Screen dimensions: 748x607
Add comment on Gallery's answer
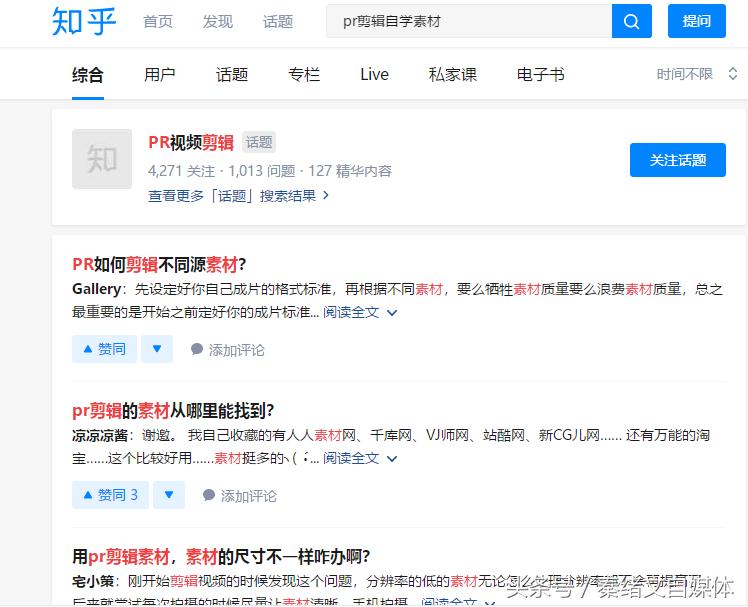(228, 350)
